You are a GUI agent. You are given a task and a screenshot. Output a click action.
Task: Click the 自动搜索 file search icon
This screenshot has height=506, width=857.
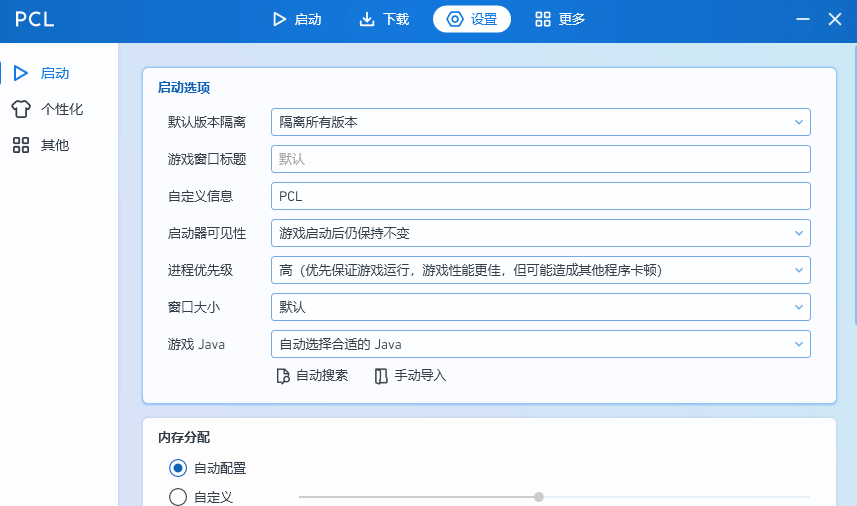pos(283,376)
